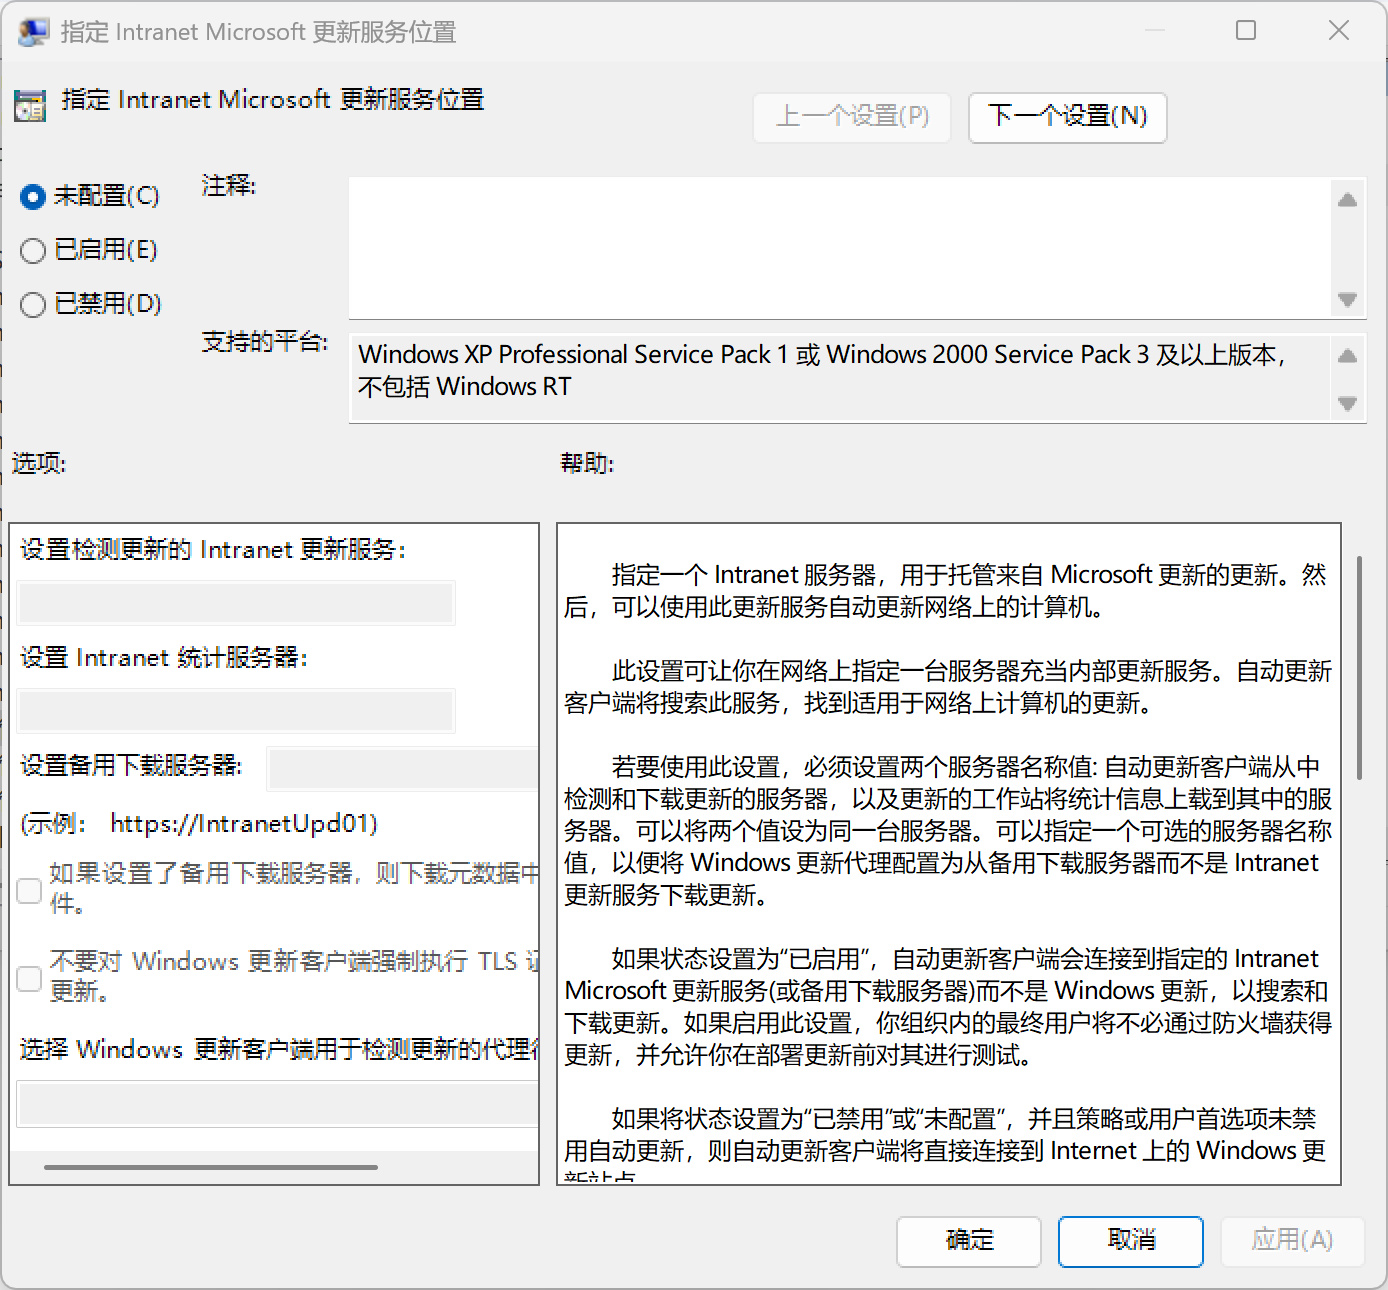Maximize the dialog window
The width and height of the screenshot is (1388, 1290).
coord(1246,31)
